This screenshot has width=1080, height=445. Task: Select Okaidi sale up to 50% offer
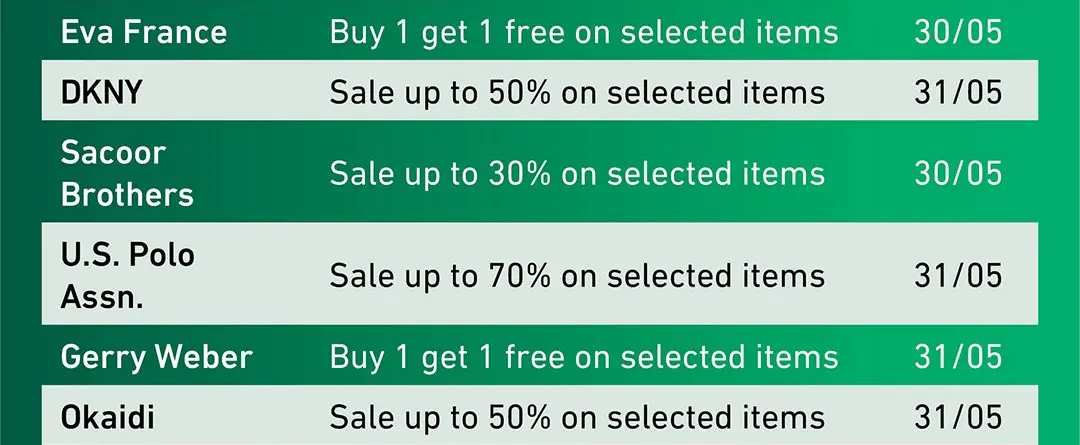[x=577, y=417]
